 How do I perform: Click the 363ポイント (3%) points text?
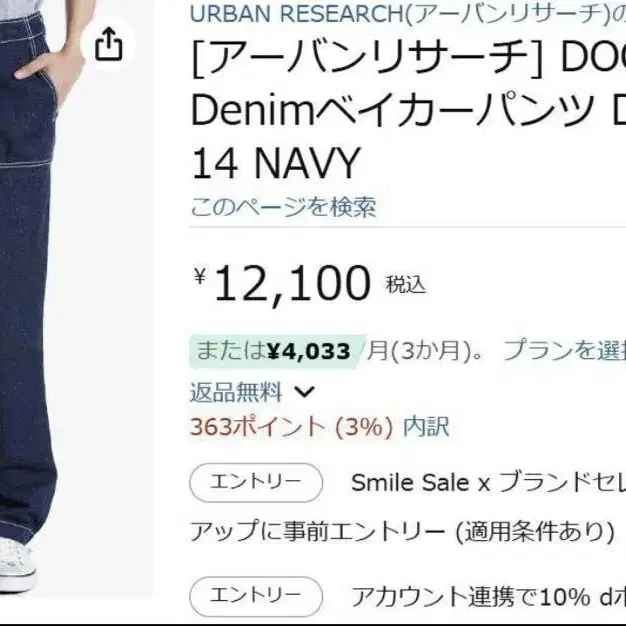click(292, 426)
